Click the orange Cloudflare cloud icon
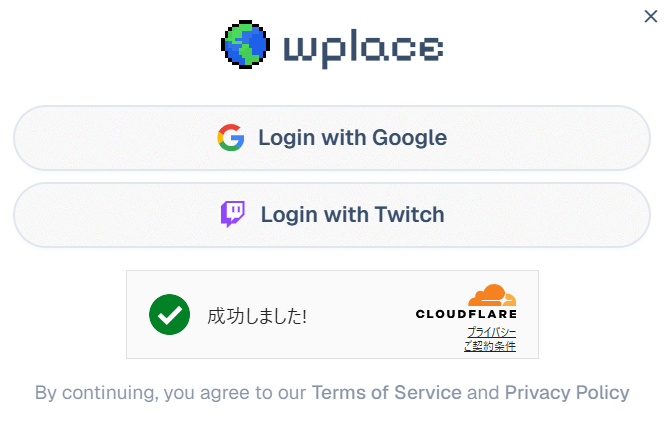This screenshot has width=668, height=423. point(492,296)
